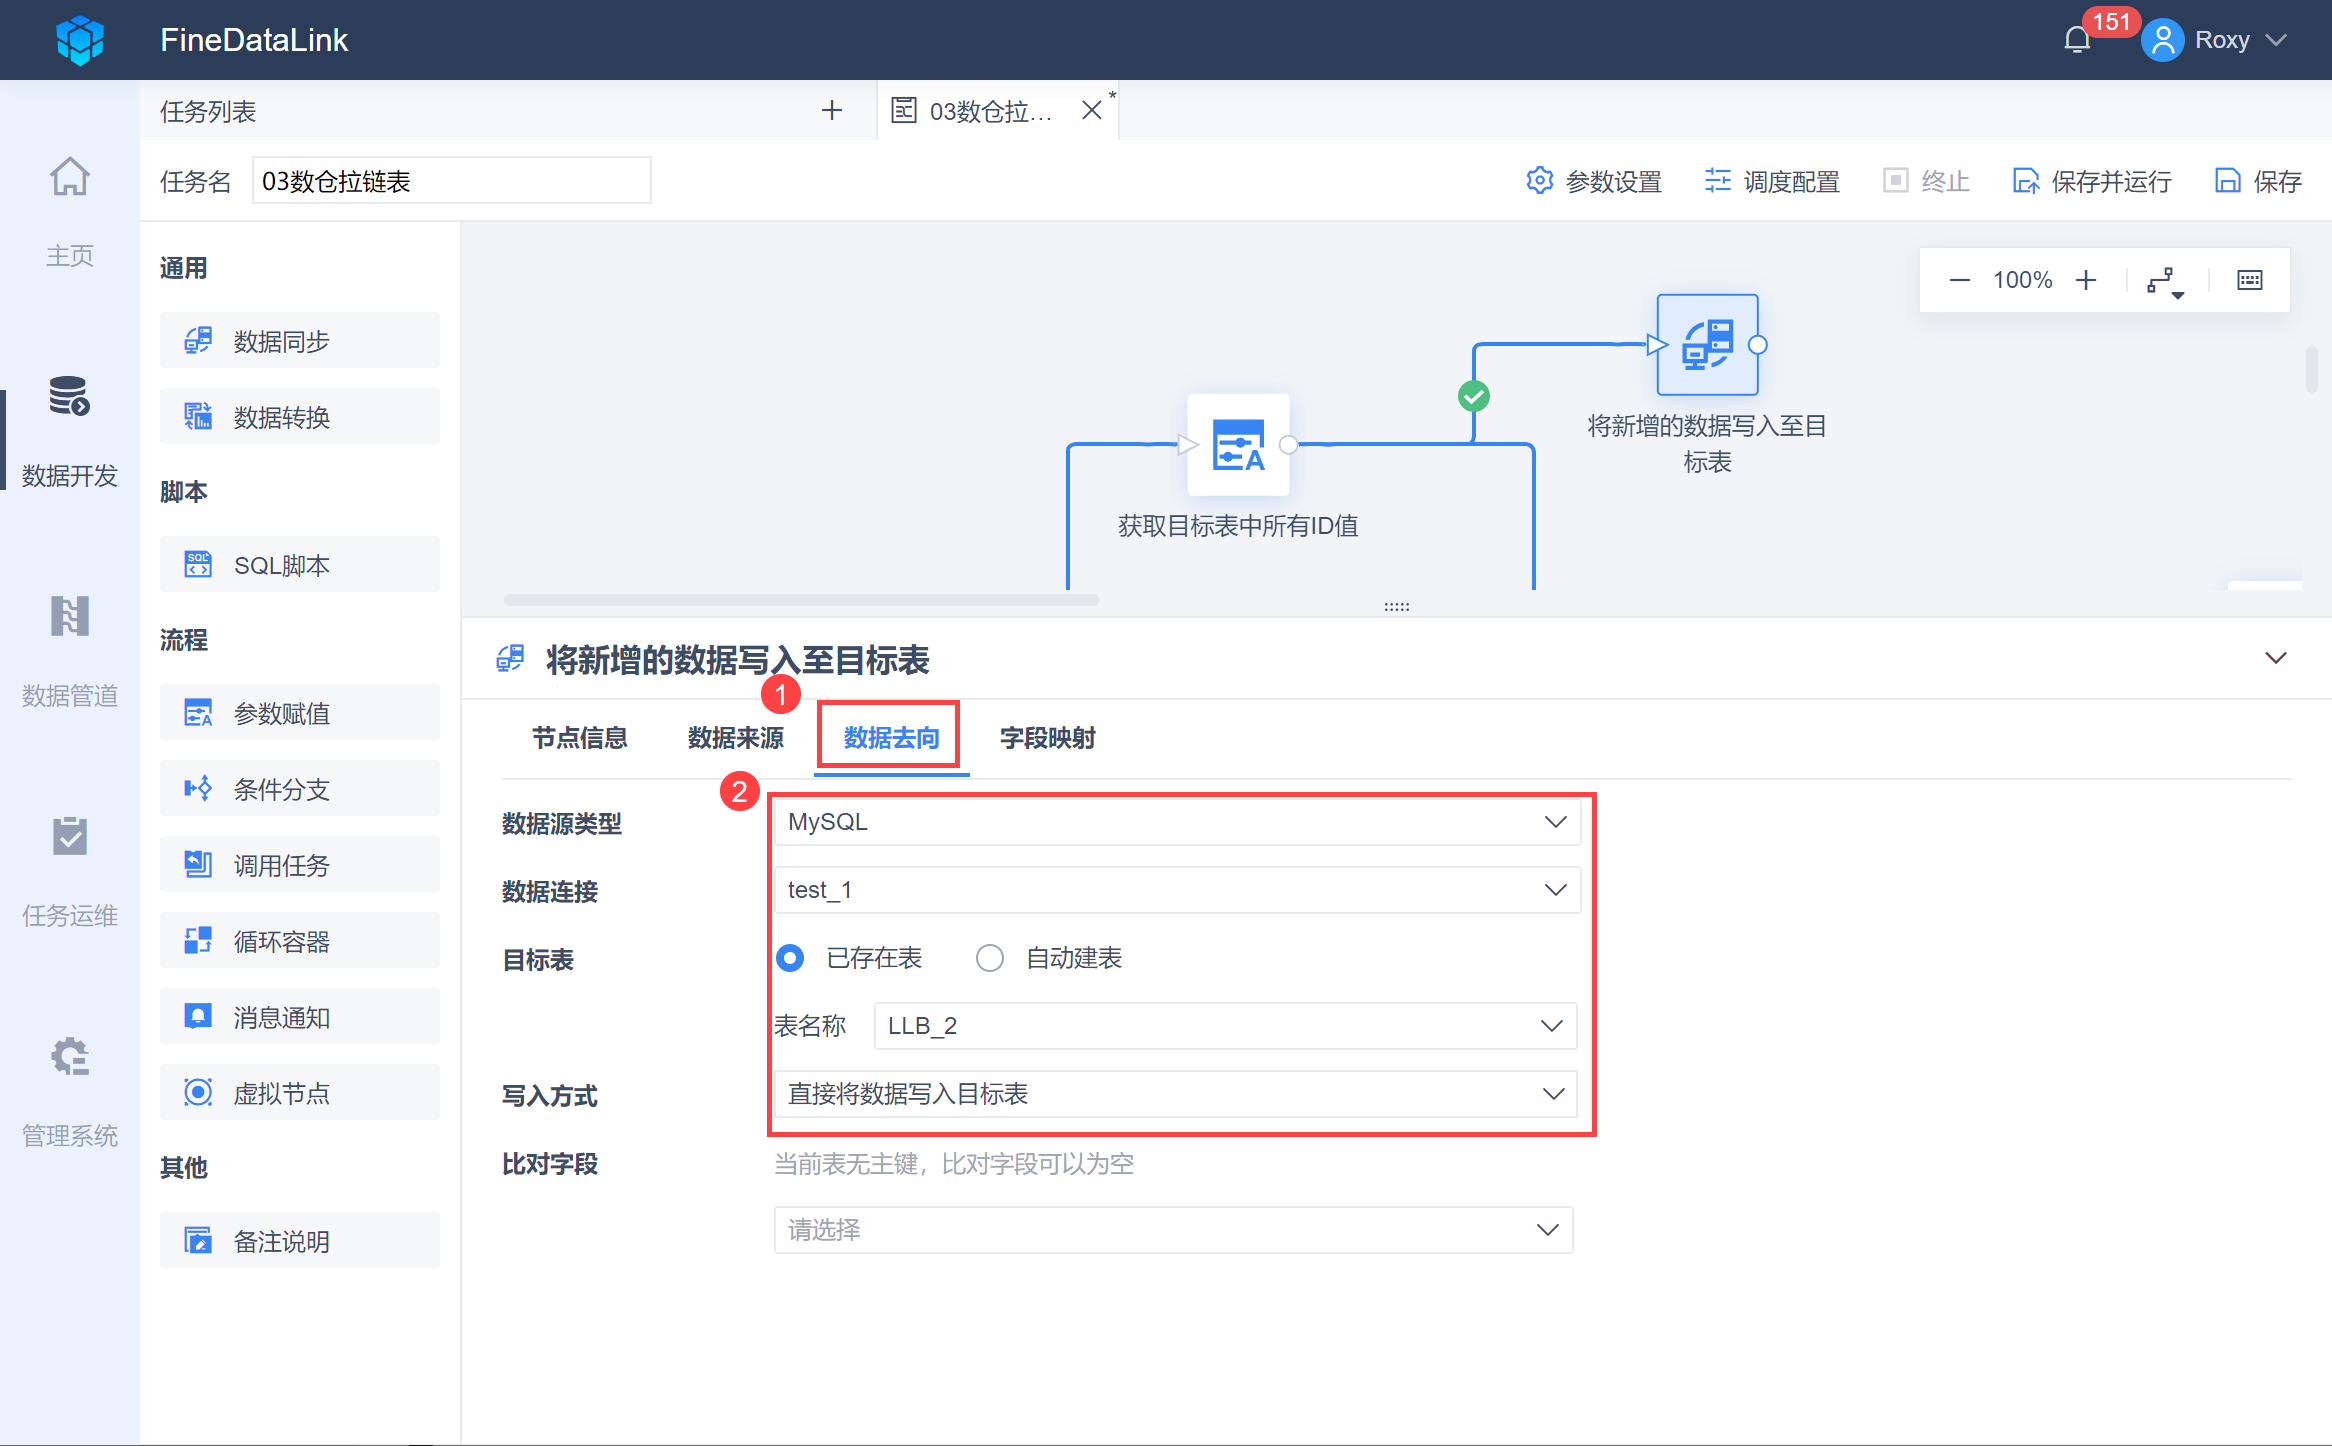Collapse the node settings panel chevron
Viewport: 2332px width, 1446px height.
(2276, 658)
